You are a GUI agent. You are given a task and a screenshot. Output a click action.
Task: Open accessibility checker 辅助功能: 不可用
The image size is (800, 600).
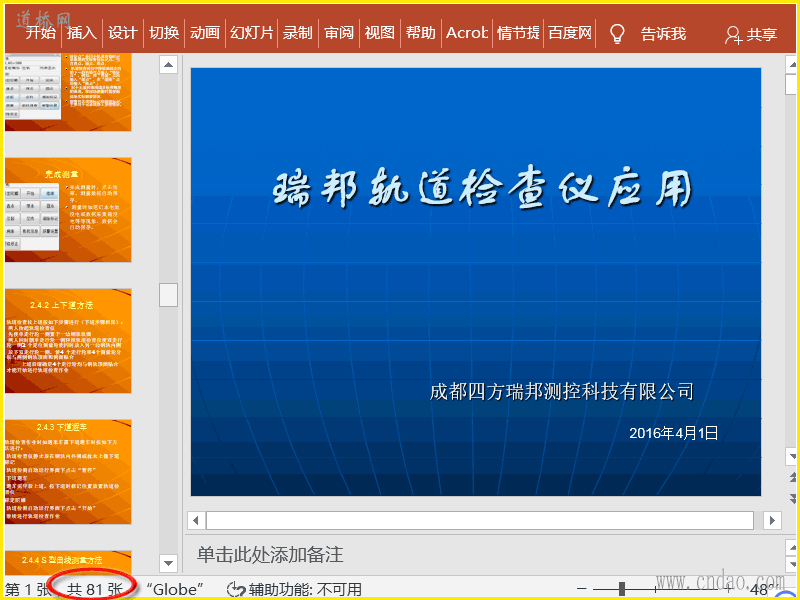(294, 589)
